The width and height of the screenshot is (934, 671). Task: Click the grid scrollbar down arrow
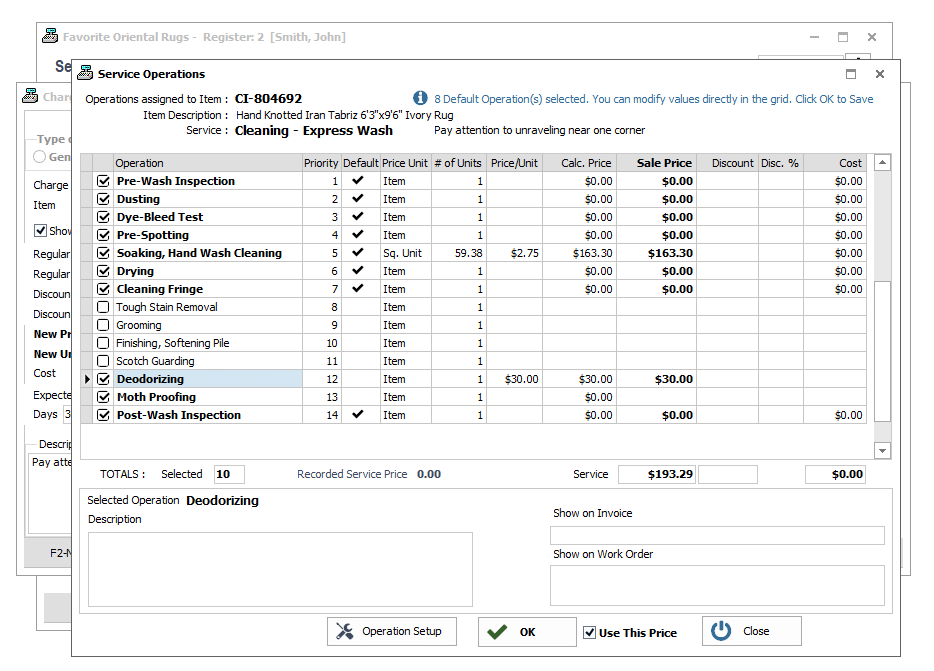[883, 451]
